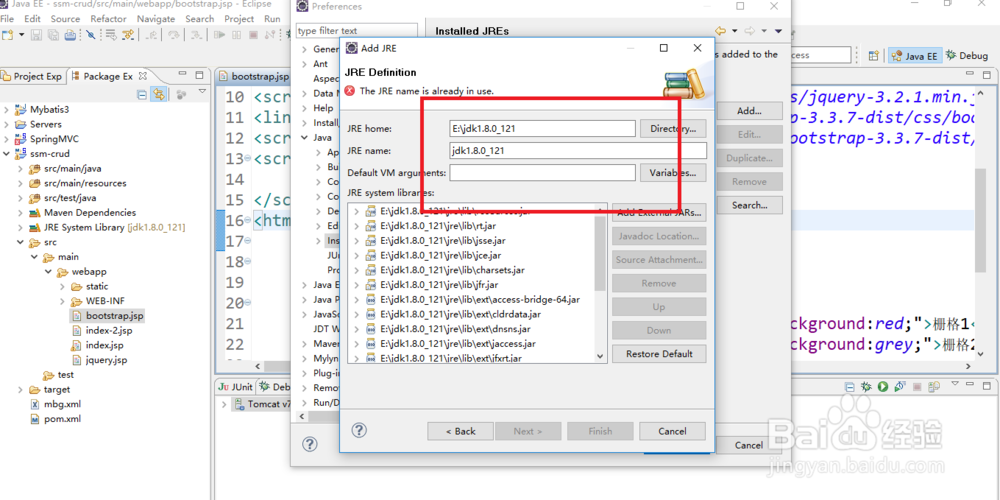Collapse the ssm-crud project

(6, 154)
